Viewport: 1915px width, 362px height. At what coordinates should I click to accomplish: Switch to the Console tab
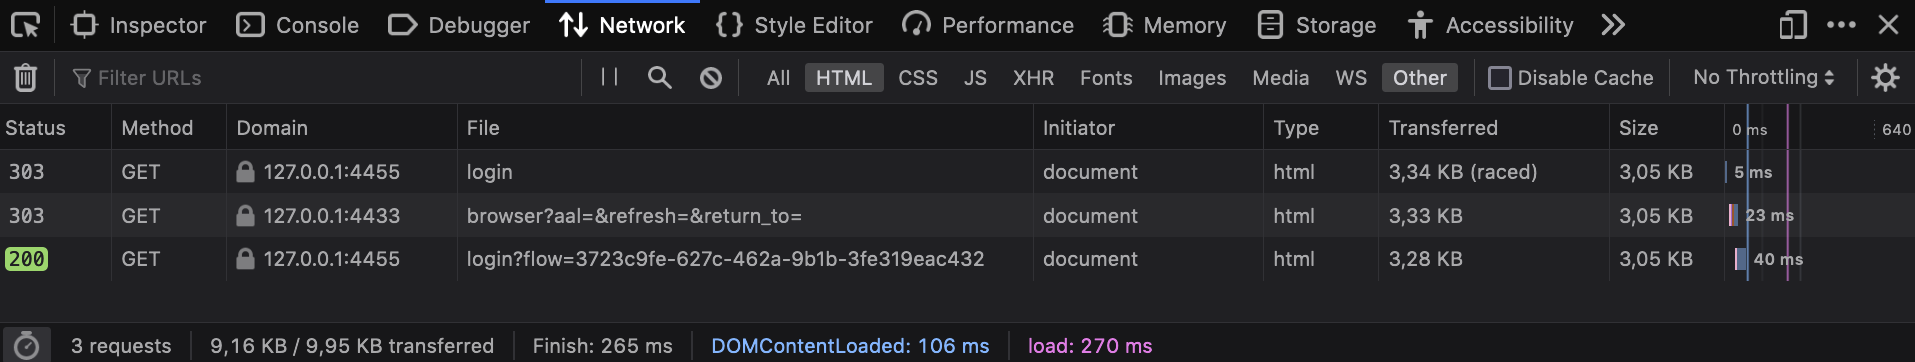click(x=297, y=25)
